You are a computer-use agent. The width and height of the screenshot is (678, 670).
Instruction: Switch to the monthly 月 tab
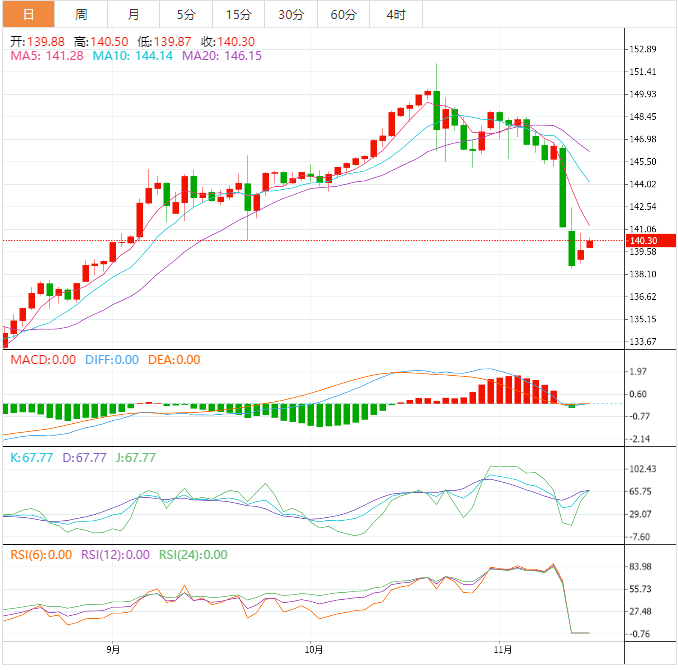click(x=134, y=14)
